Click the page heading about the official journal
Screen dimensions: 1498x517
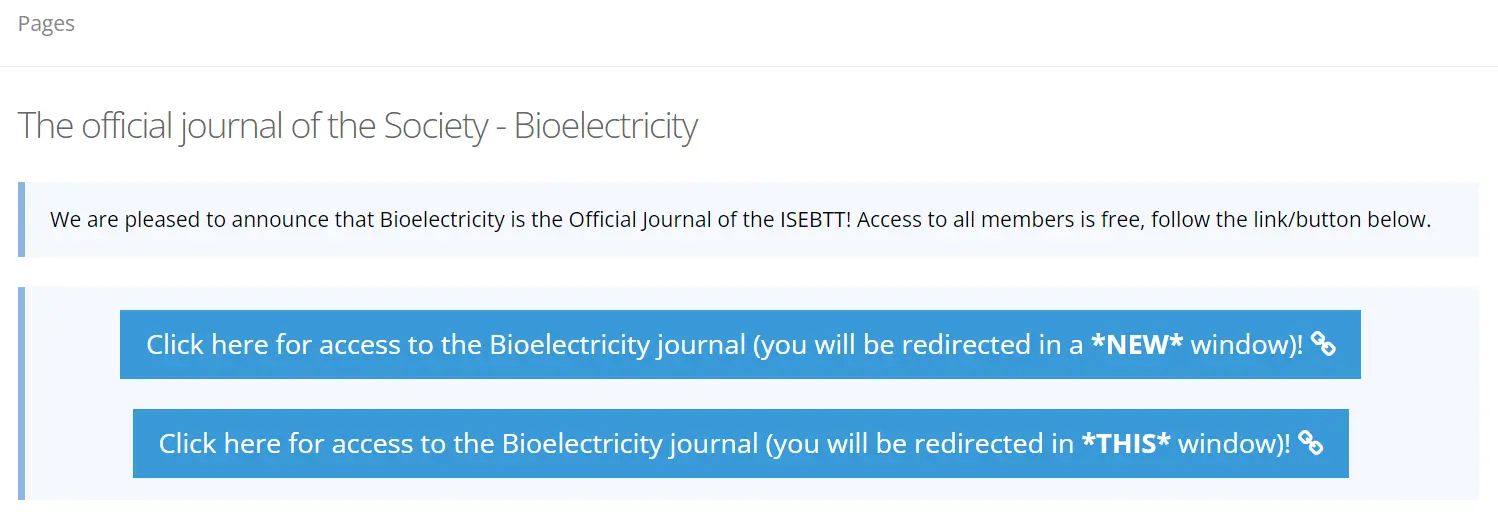click(357, 127)
